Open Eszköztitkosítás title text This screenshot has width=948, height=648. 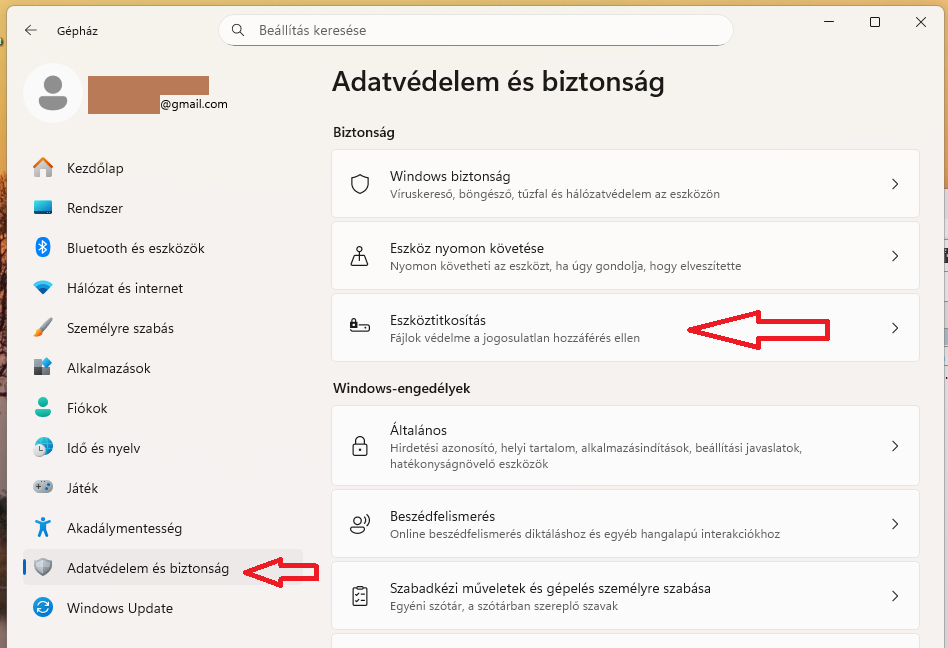[438, 320]
